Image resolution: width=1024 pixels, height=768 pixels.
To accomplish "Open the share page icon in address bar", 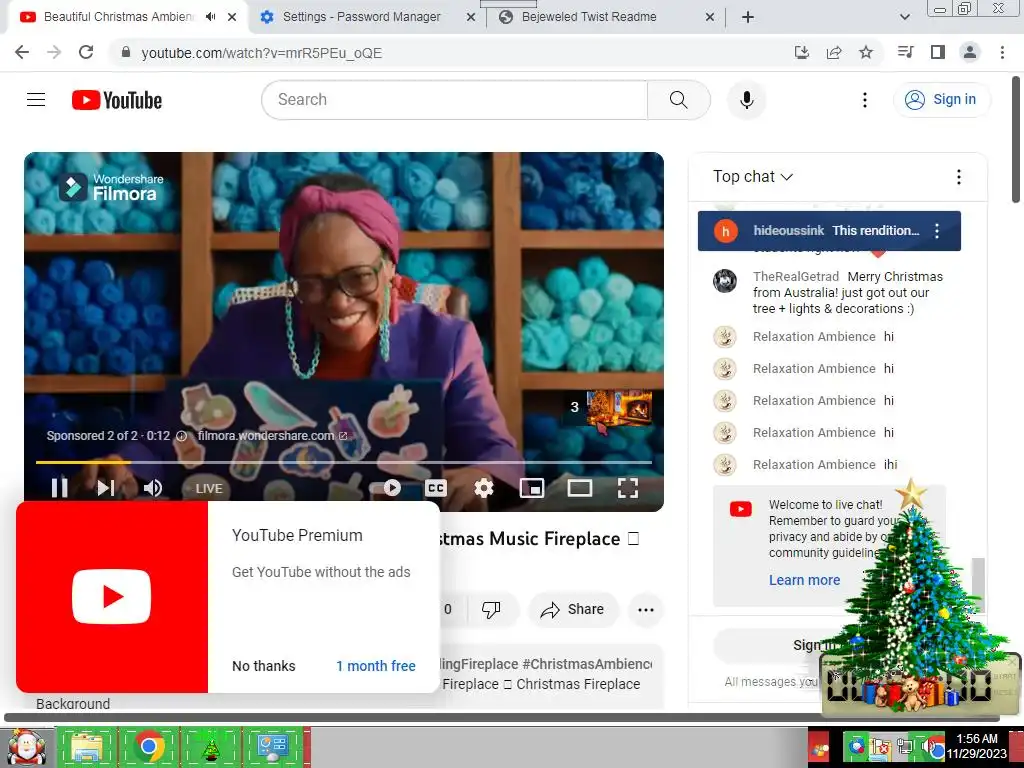I will tap(834, 52).
